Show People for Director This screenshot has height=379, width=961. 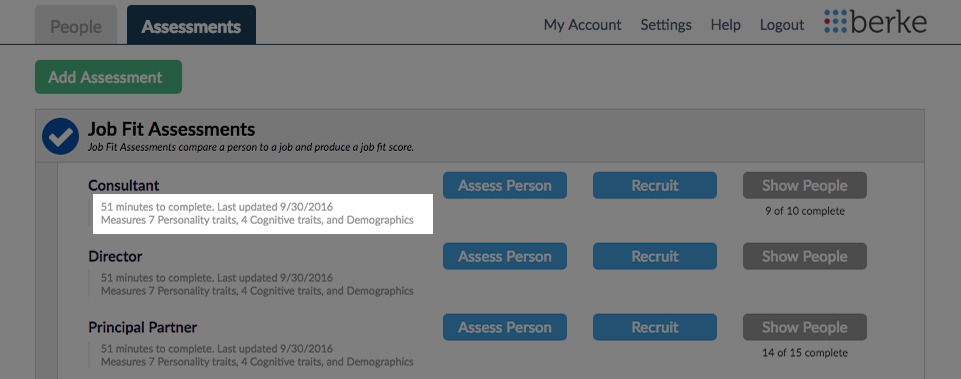[805, 256]
